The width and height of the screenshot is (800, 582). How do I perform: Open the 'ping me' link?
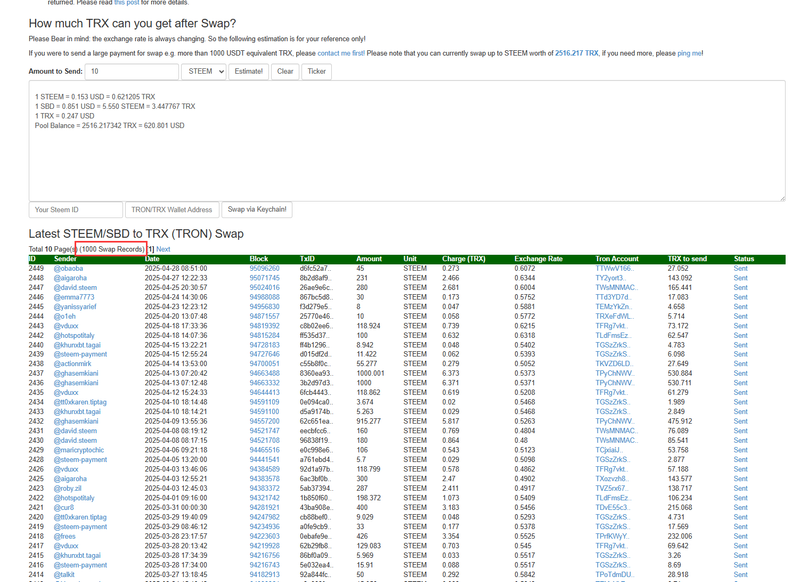pos(690,53)
